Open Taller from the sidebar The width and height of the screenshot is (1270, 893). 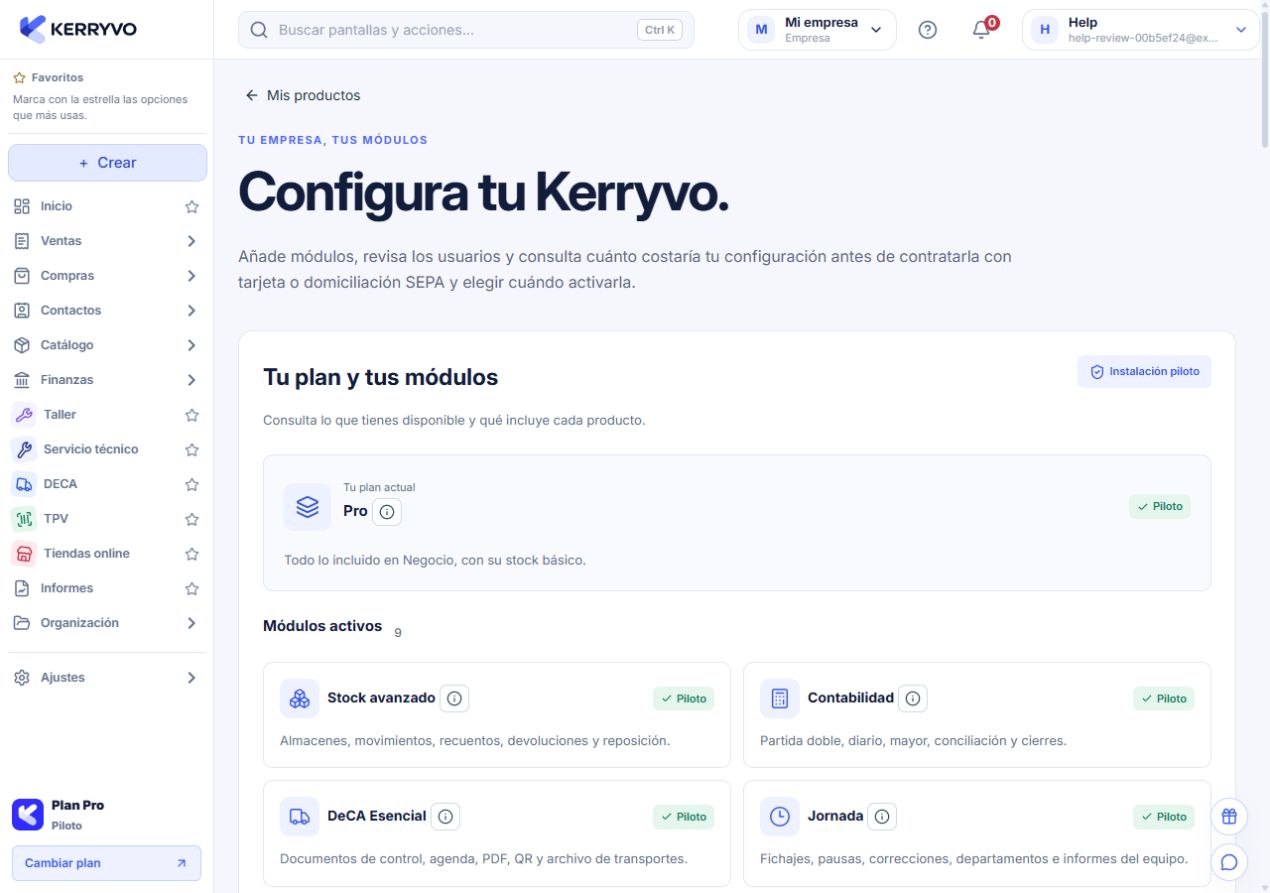click(x=60, y=414)
